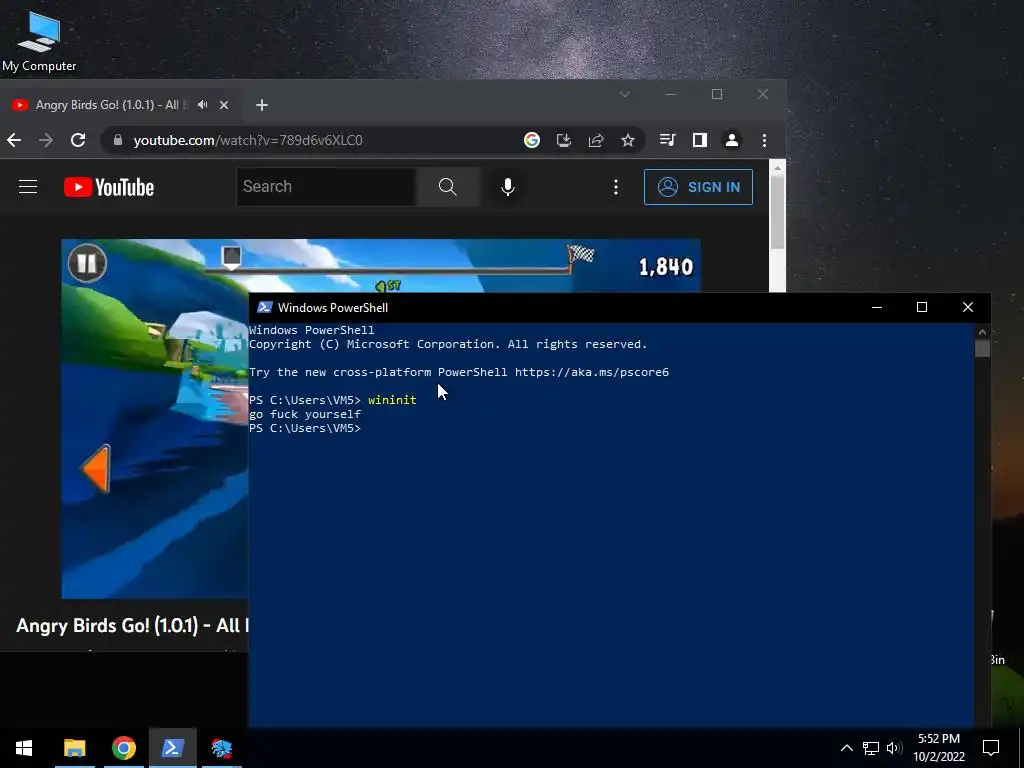The height and width of the screenshot is (768, 1024).
Task: Open the clock showing 5:52 PM
Action: pyautogui.click(x=938, y=748)
